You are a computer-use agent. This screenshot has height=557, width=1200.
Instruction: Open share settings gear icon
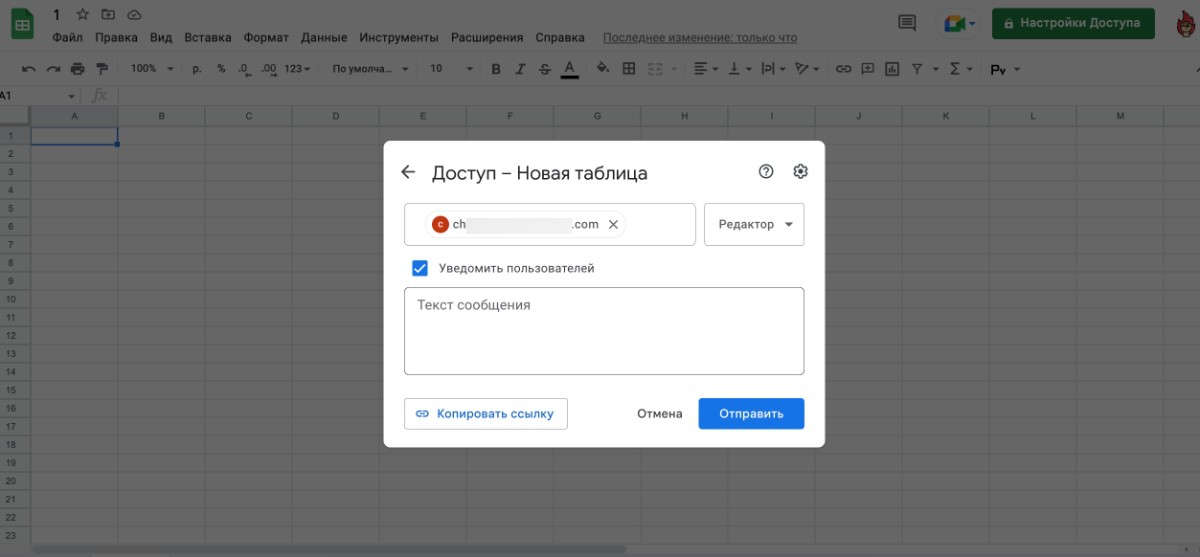[800, 172]
